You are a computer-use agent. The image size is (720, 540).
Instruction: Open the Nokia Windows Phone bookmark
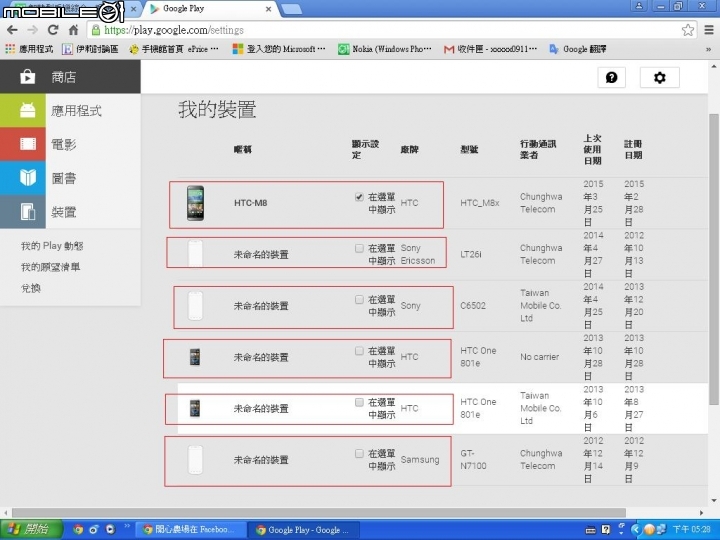click(x=385, y=49)
